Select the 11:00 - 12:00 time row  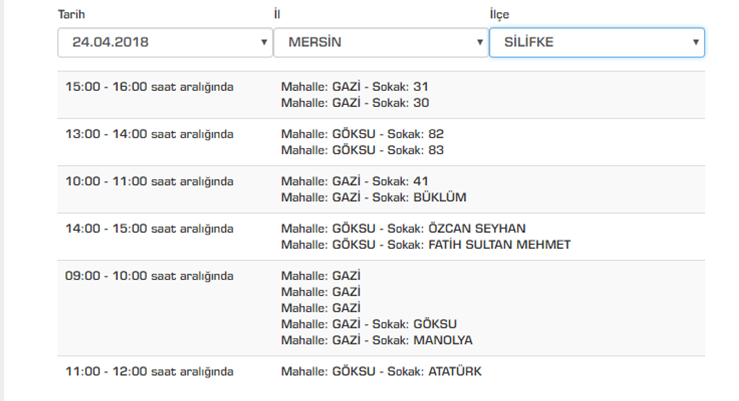pyautogui.click(x=149, y=371)
